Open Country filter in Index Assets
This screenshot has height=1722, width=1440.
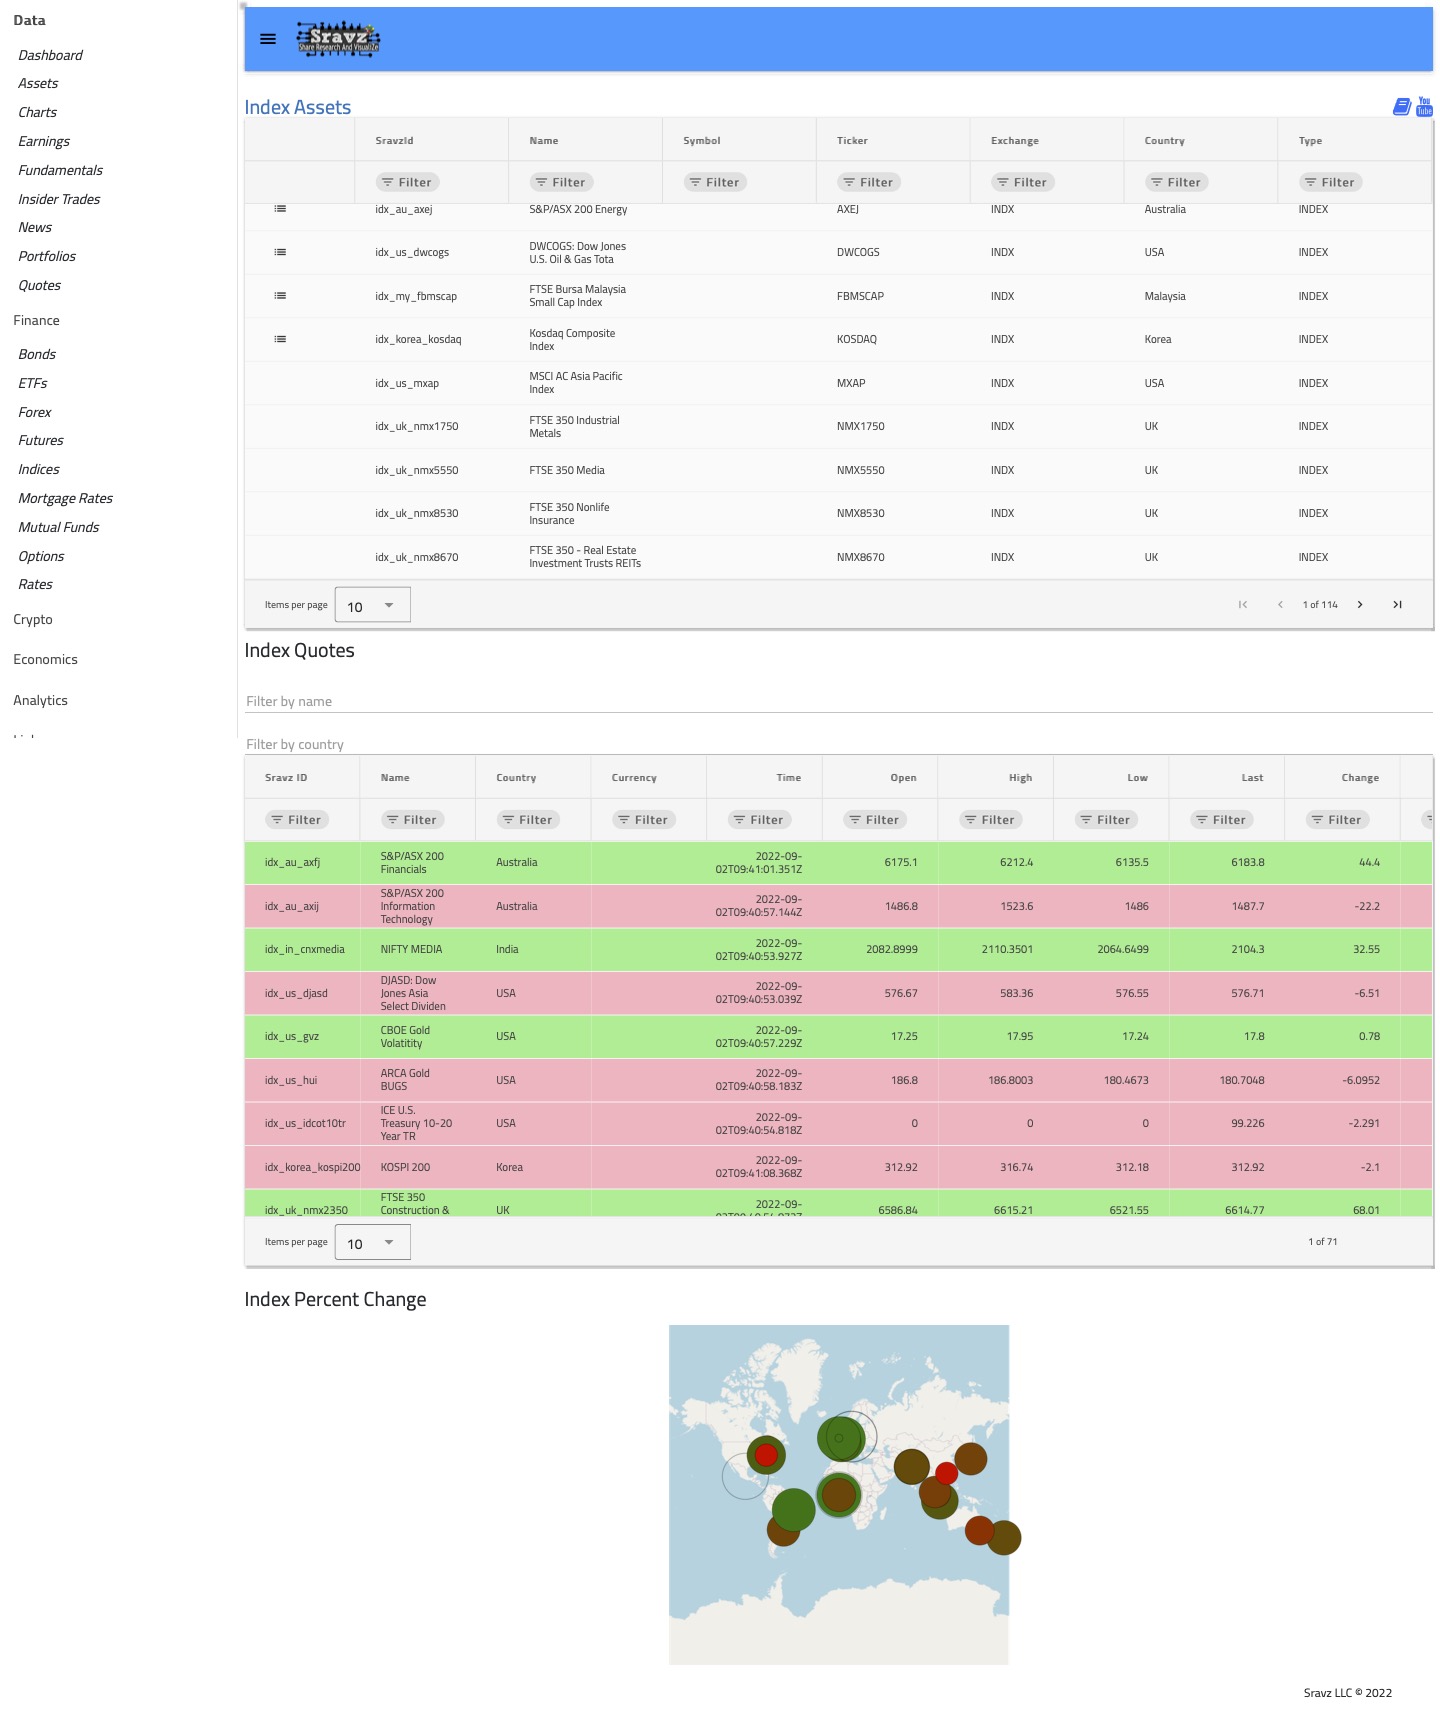pyautogui.click(x=1177, y=182)
